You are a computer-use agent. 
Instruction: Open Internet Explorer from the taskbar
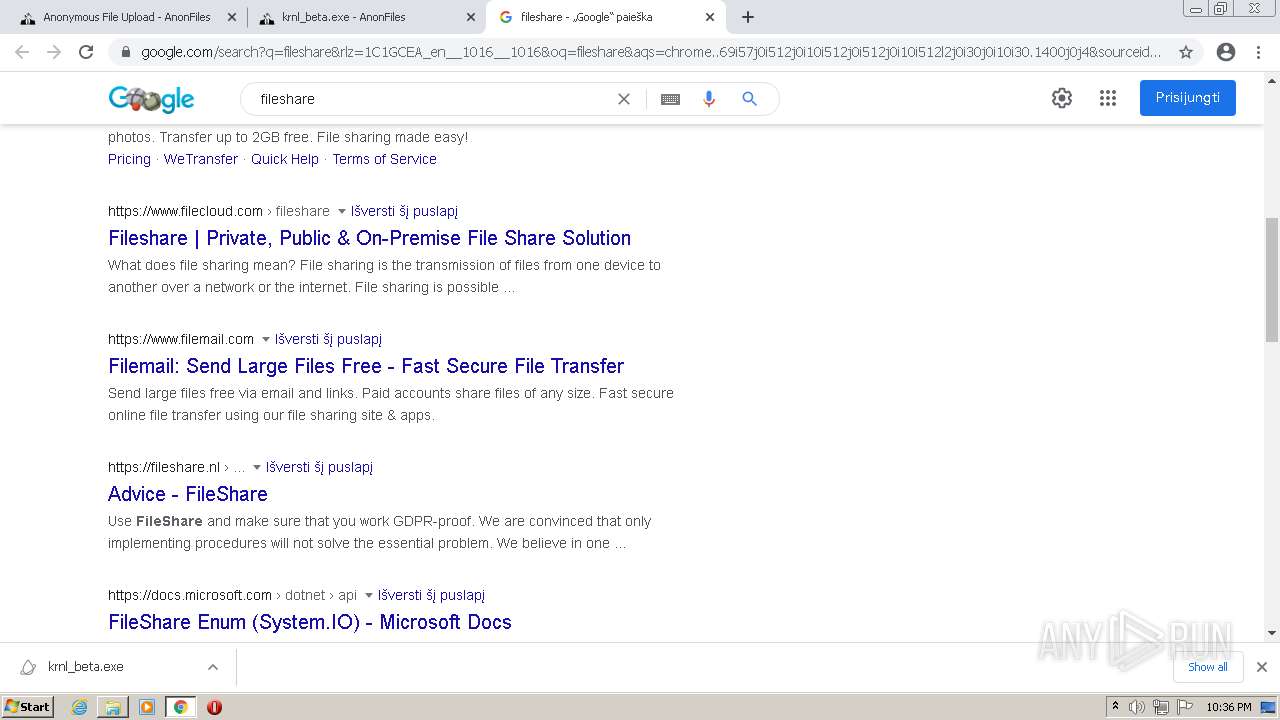click(x=79, y=707)
